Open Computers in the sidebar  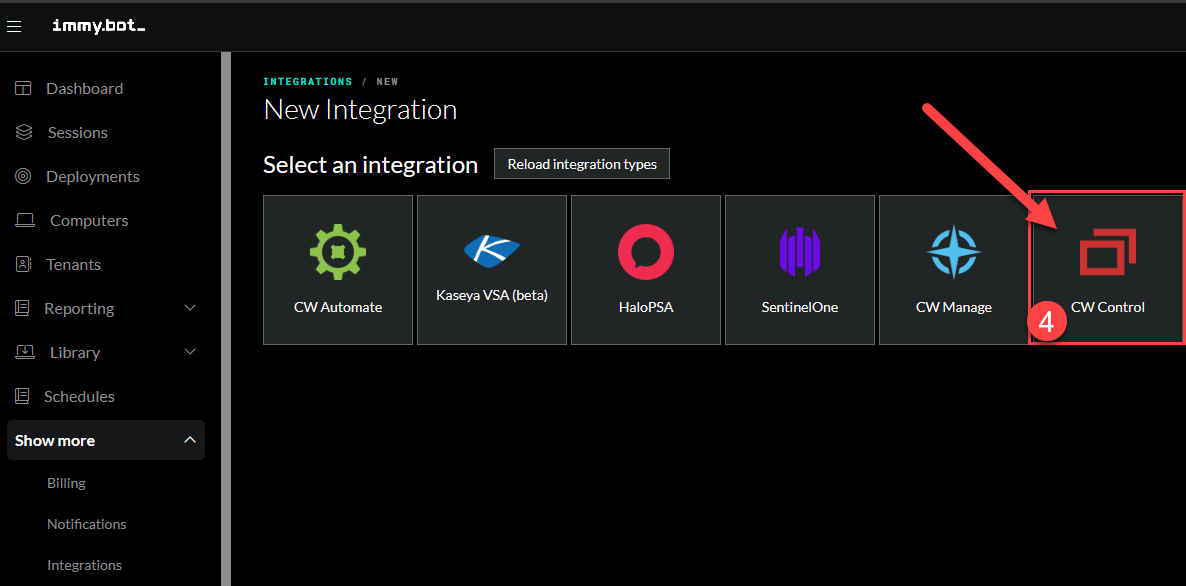[x=89, y=221]
